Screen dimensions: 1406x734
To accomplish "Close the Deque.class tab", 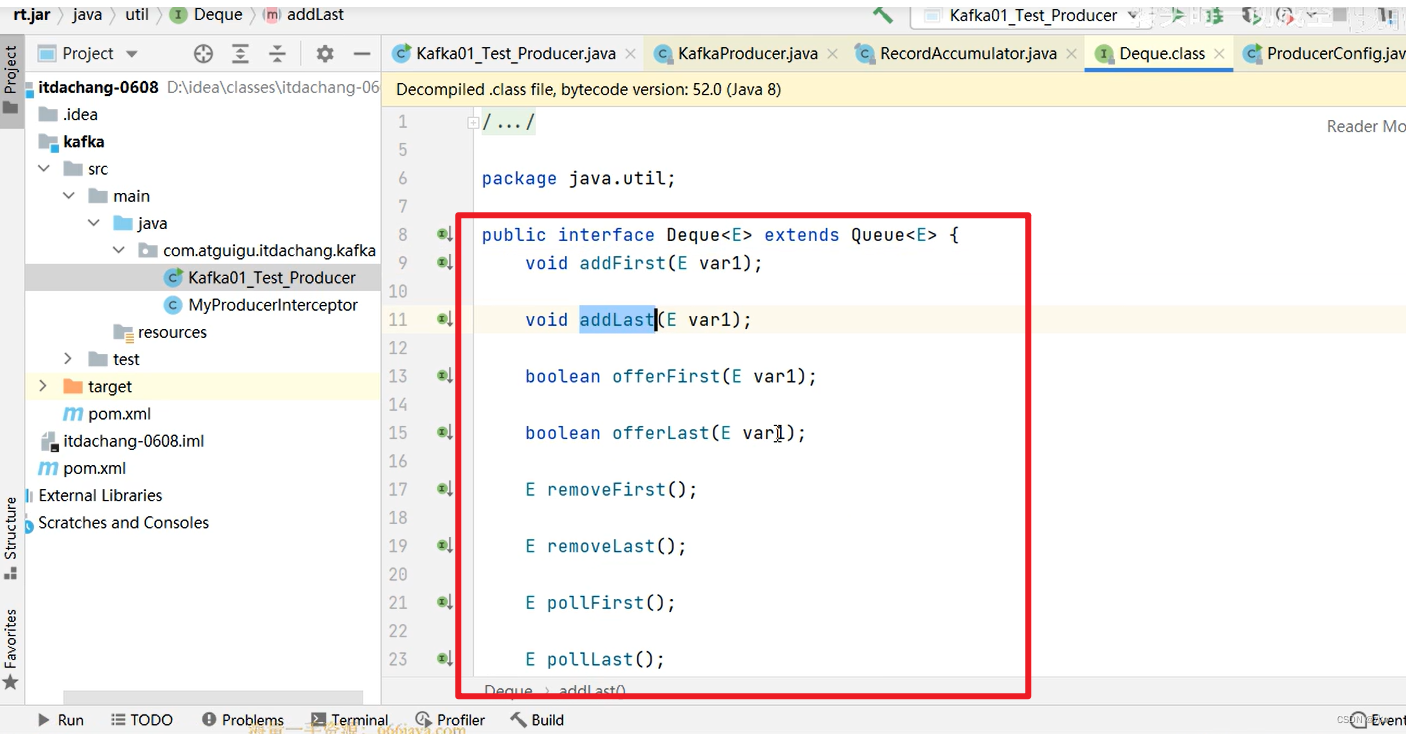I will coord(1219,54).
